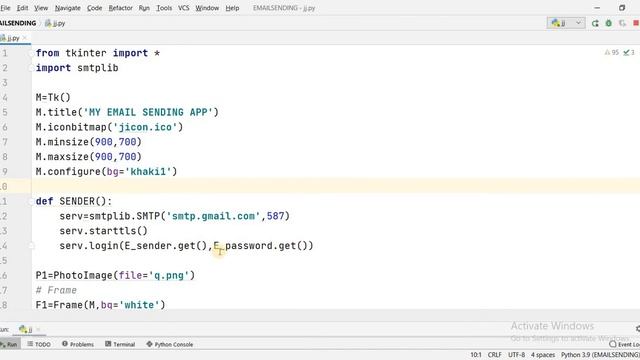Click the import smtplib line
This screenshot has height=360, width=640.
click(77, 68)
